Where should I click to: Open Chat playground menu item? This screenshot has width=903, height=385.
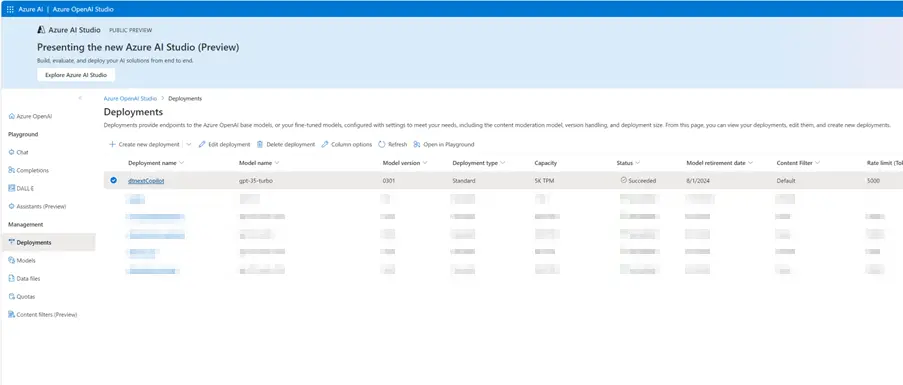click(x=22, y=153)
